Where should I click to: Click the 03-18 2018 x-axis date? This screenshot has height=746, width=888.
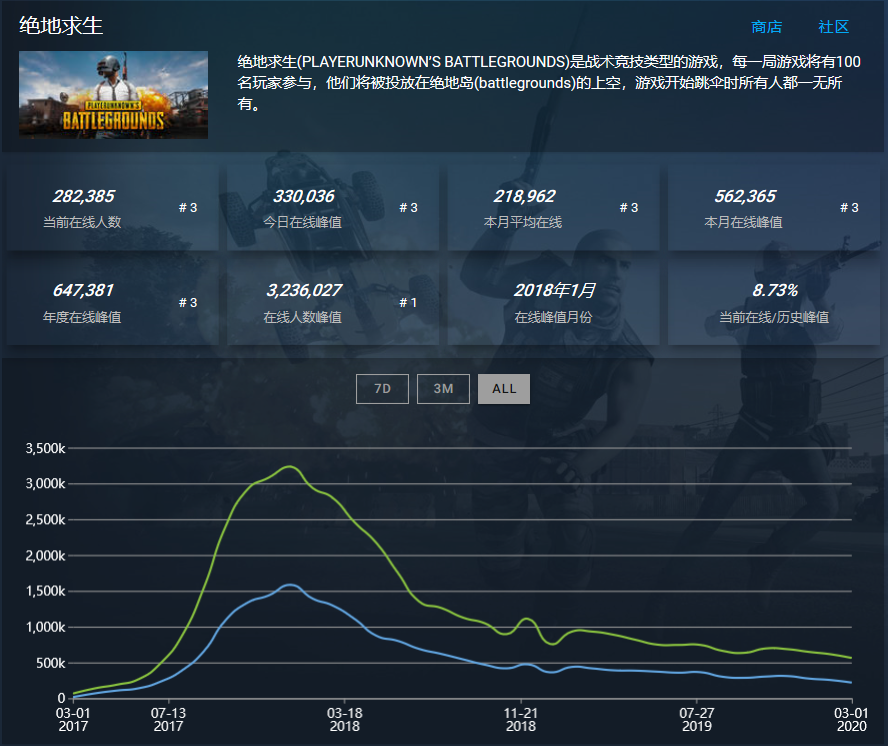point(344,719)
